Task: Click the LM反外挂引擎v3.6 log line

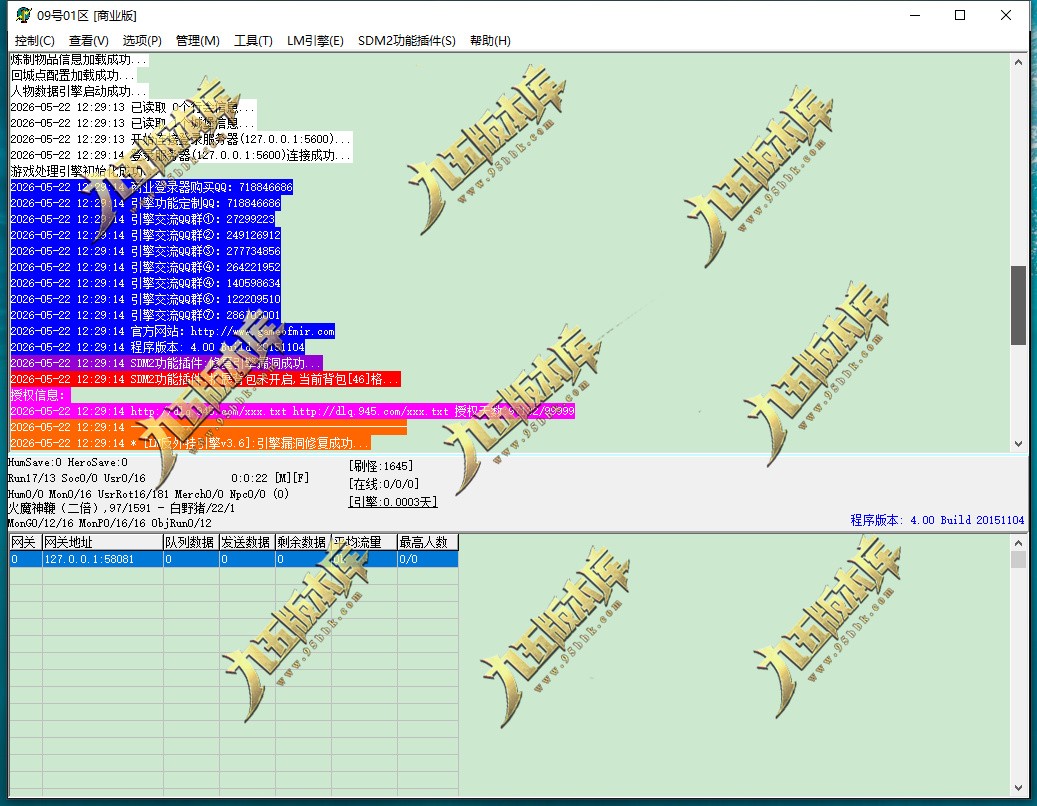Action: 190,443
